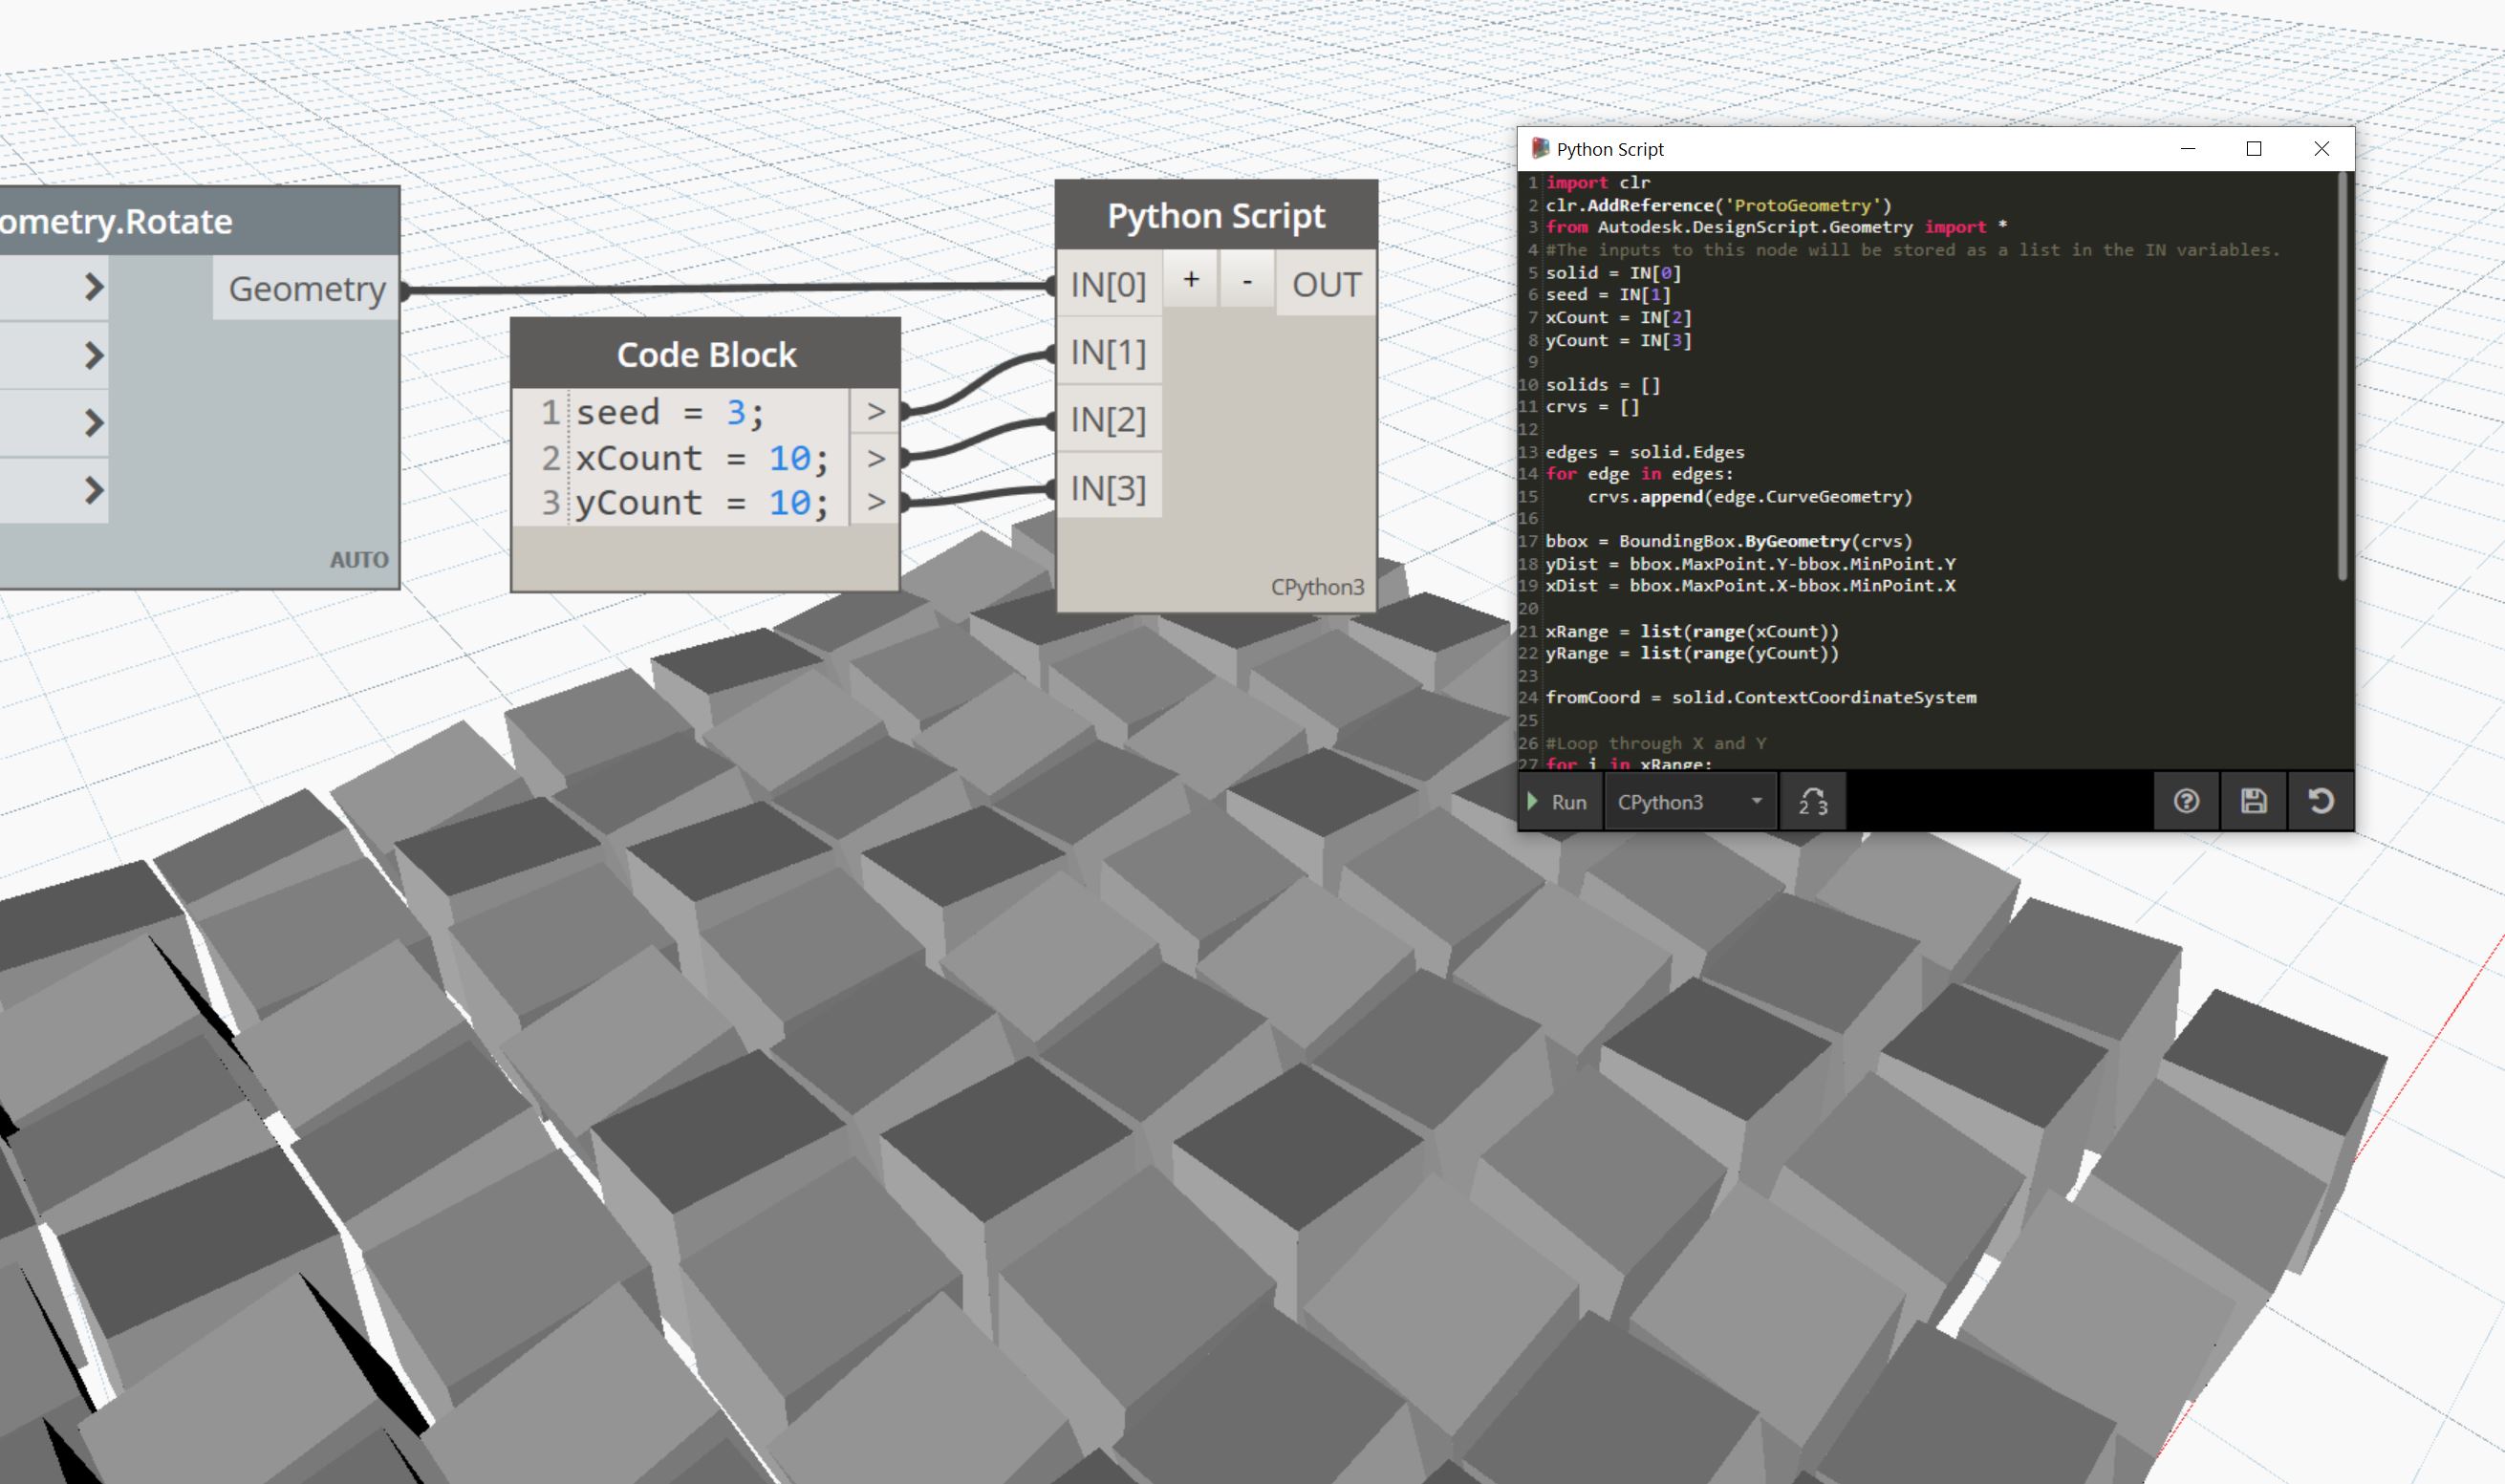Select the IN[3] input port
This screenshot has width=2505, height=1484.
point(1108,488)
